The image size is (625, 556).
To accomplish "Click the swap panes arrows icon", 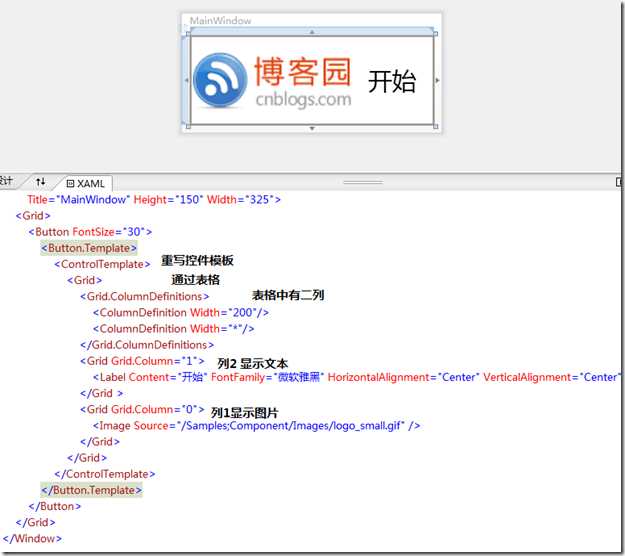I will tap(40, 182).
